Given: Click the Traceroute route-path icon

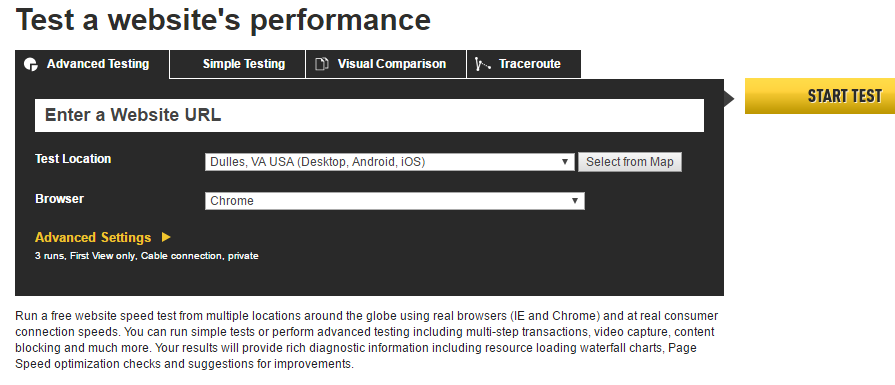Looking at the screenshot, I should tap(483, 64).
